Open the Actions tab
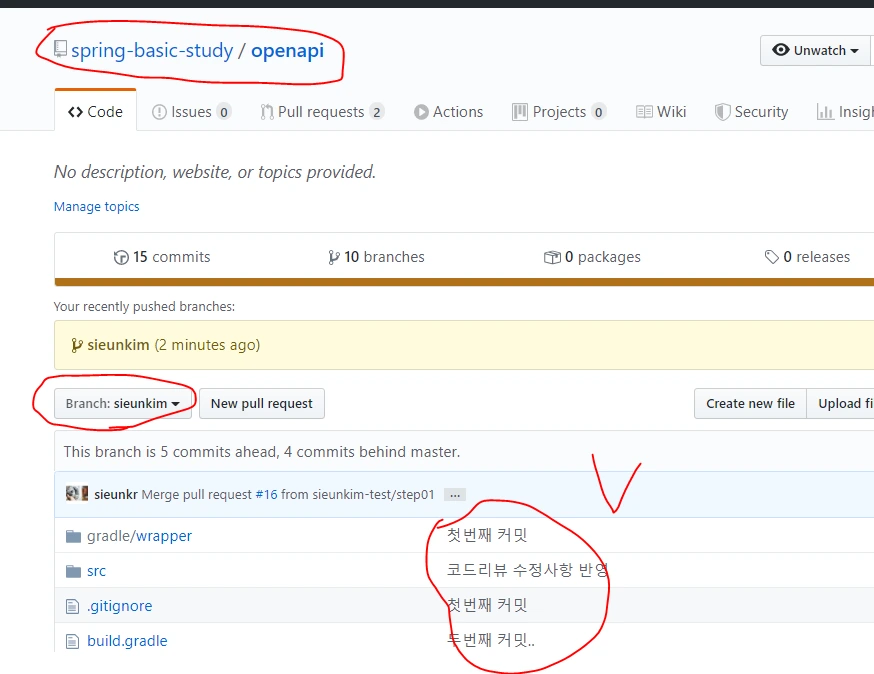The width and height of the screenshot is (874, 674). pos(448,112)
